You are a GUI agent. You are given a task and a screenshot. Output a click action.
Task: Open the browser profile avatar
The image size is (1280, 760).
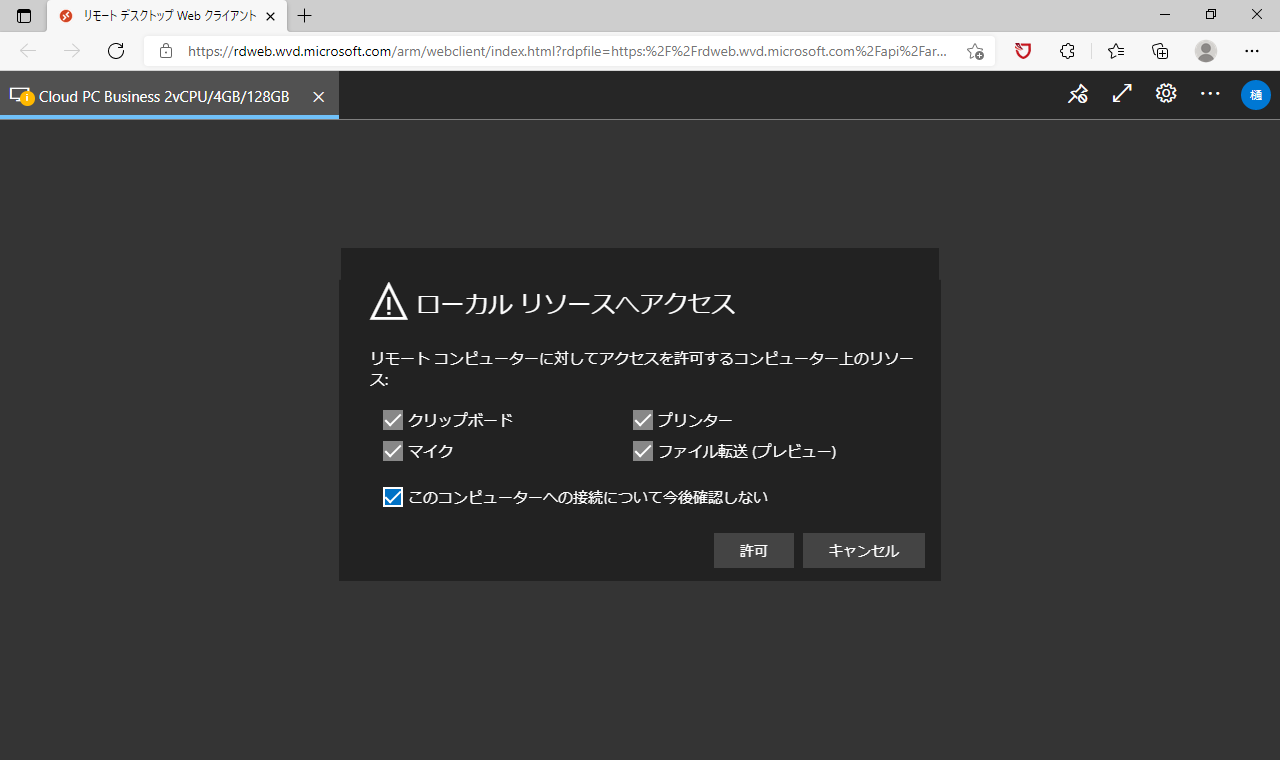pyautogui.click(x=1206, y=51)
